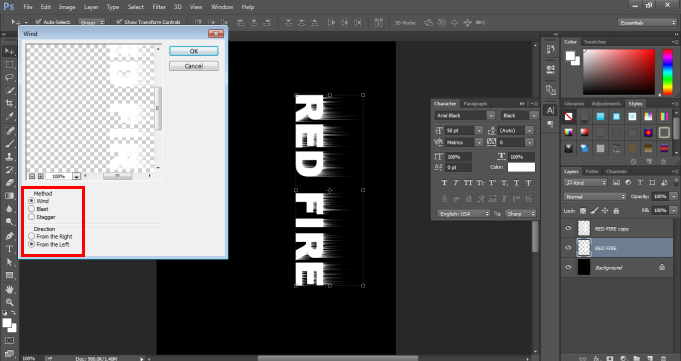Select the Path Selection tool
The height and width of the screenshot is (361, 681).
pyautogui.click(x=9, y=262)
